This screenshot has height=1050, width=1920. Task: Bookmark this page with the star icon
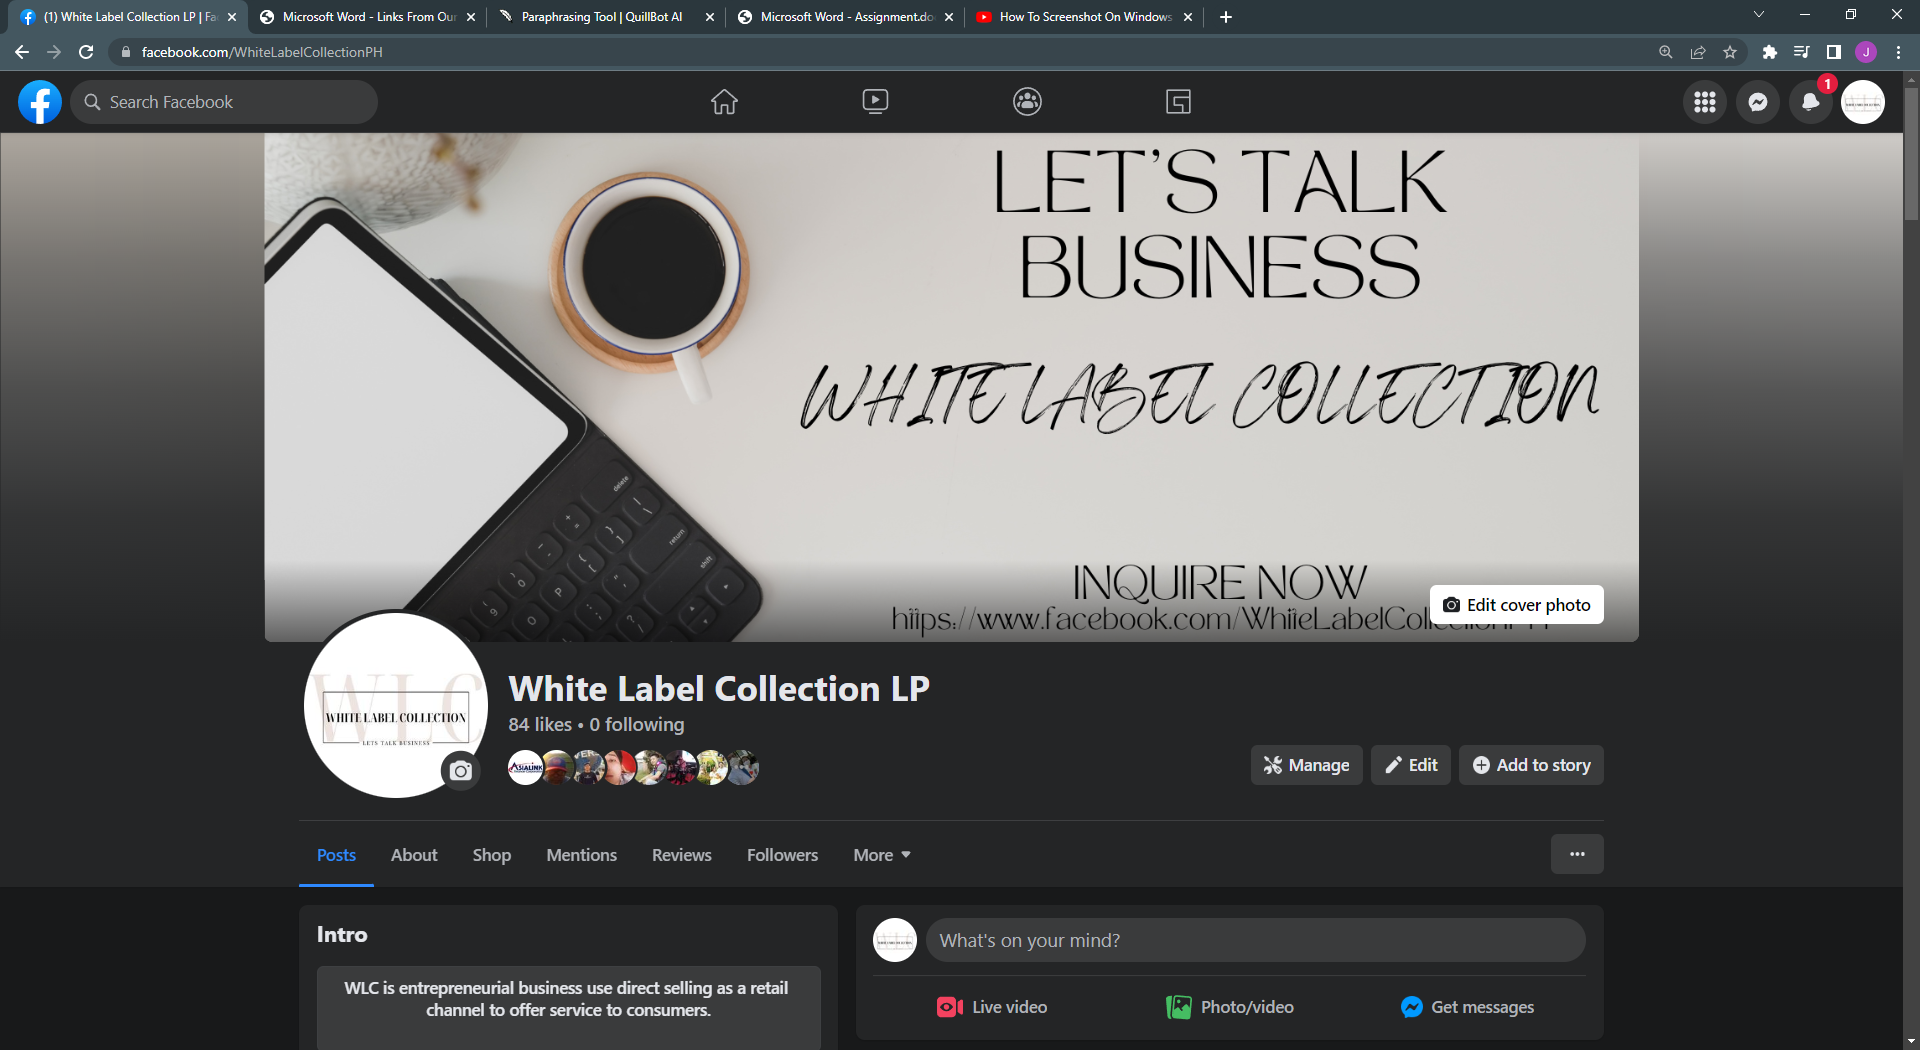point(1730,52)
